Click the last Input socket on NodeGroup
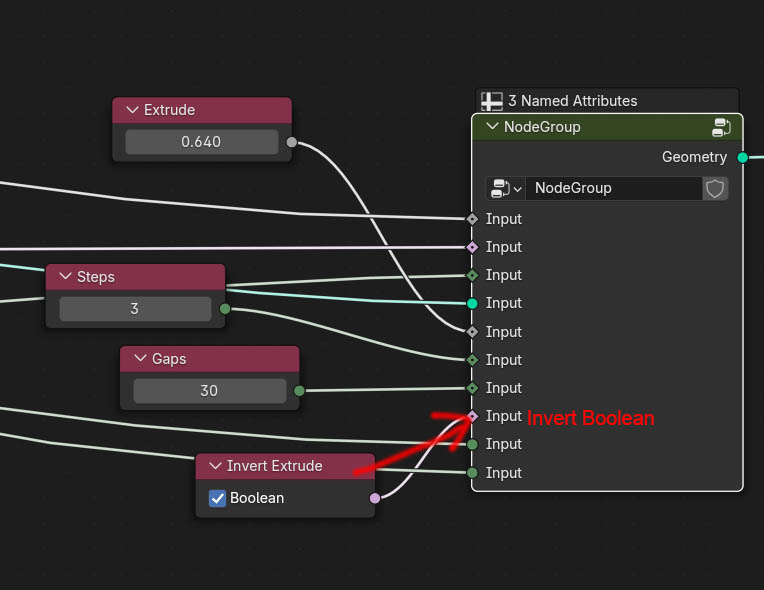This screenshot has width=764, height=590. point(472,473)
